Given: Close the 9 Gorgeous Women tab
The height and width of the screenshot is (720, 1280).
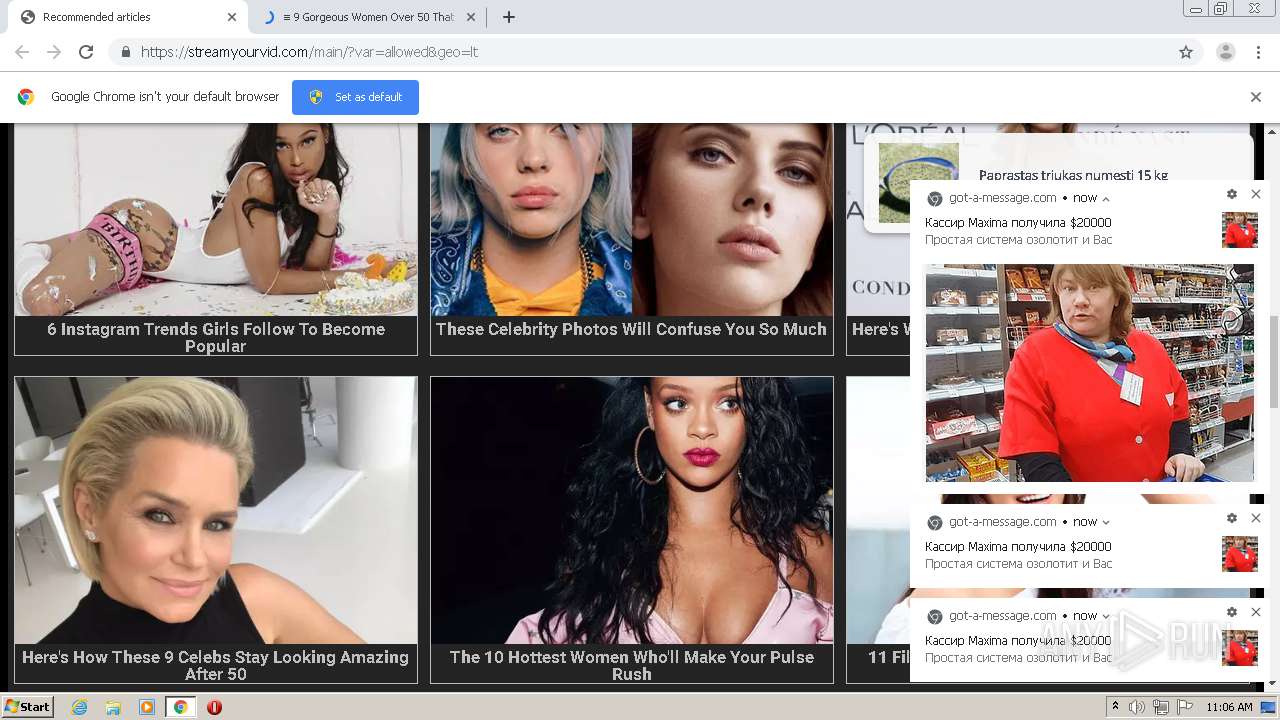Looking at the screenshot, I should tap(471, 17).
